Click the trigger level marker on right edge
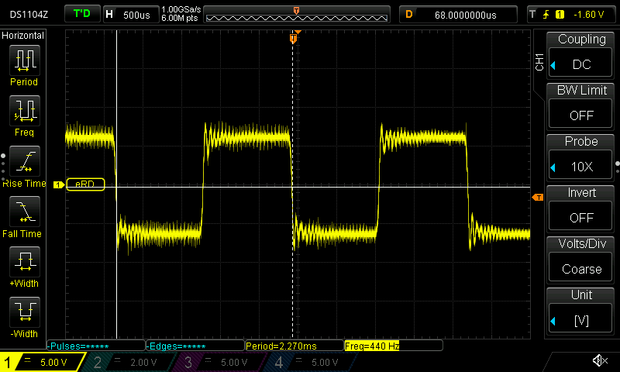 coord(538,197)
